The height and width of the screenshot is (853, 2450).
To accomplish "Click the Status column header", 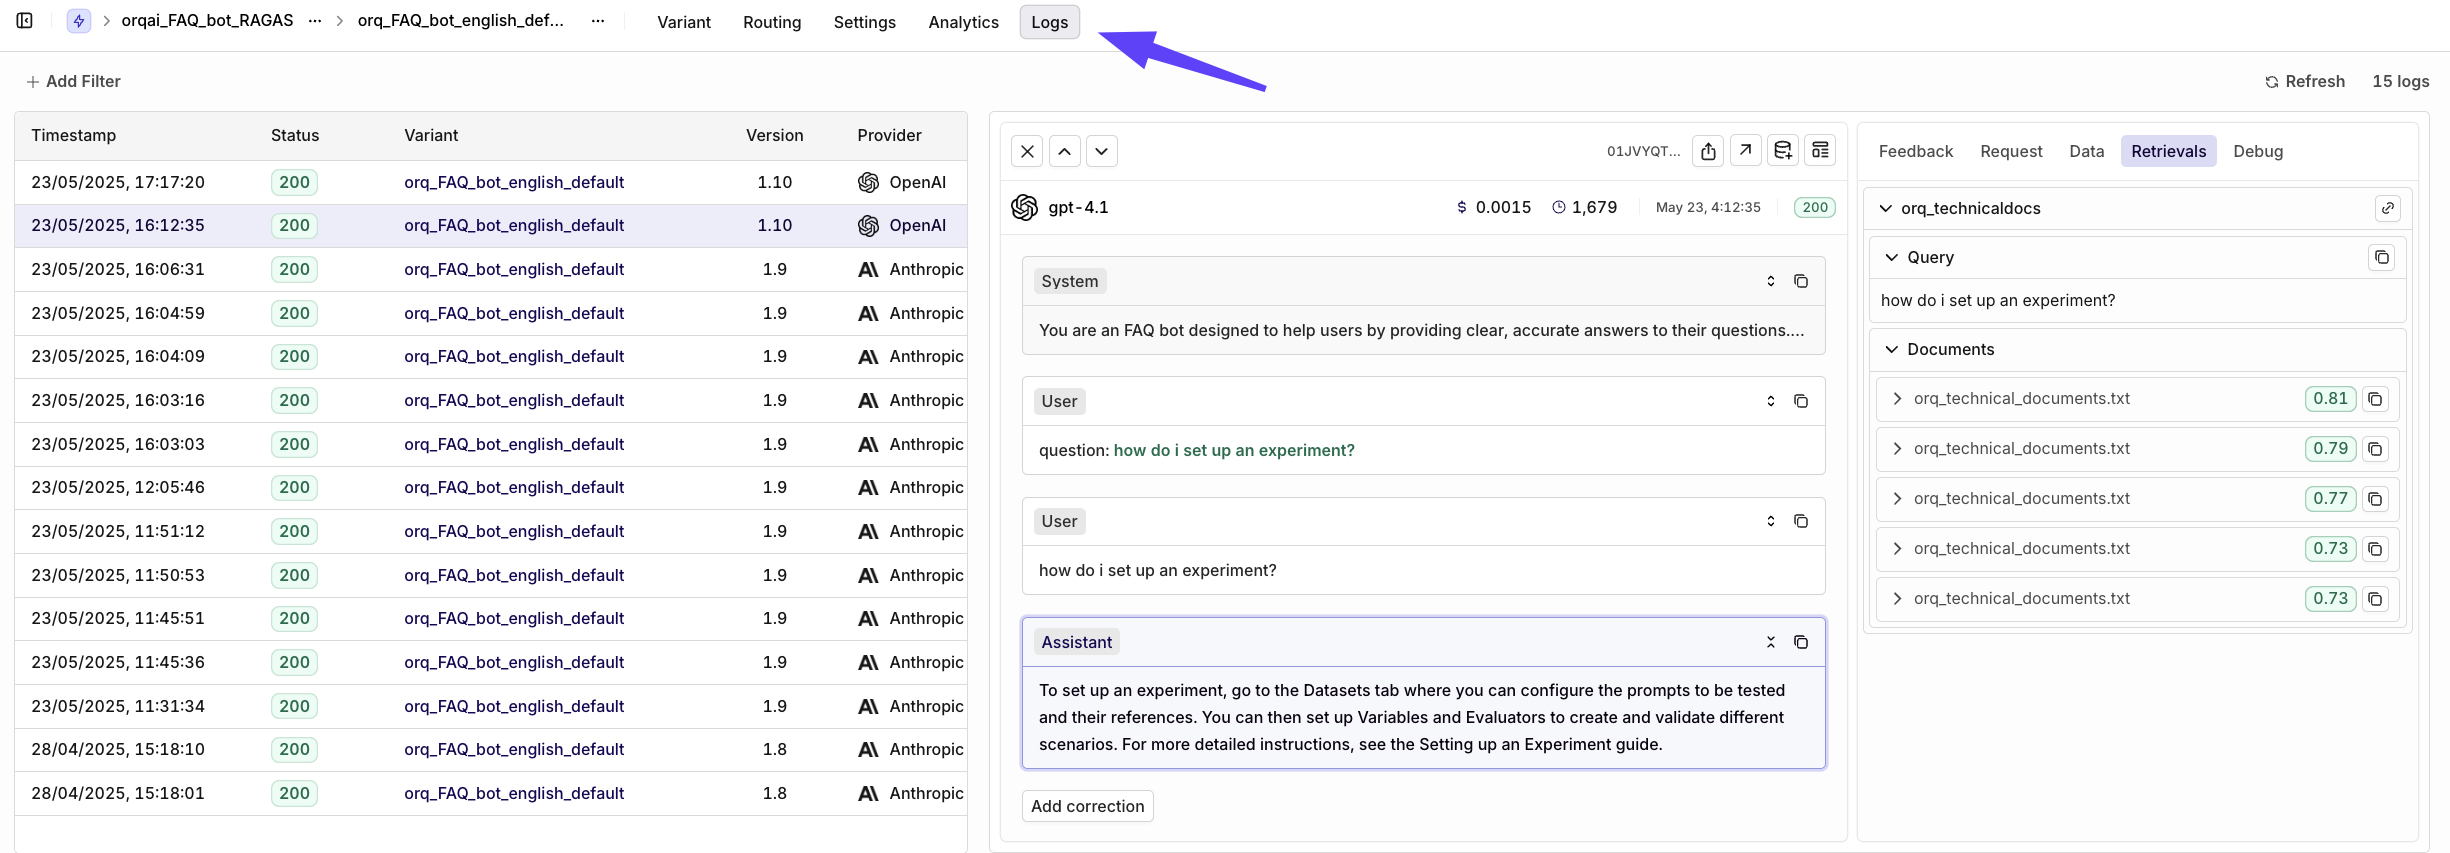I will tap(295, 135).
